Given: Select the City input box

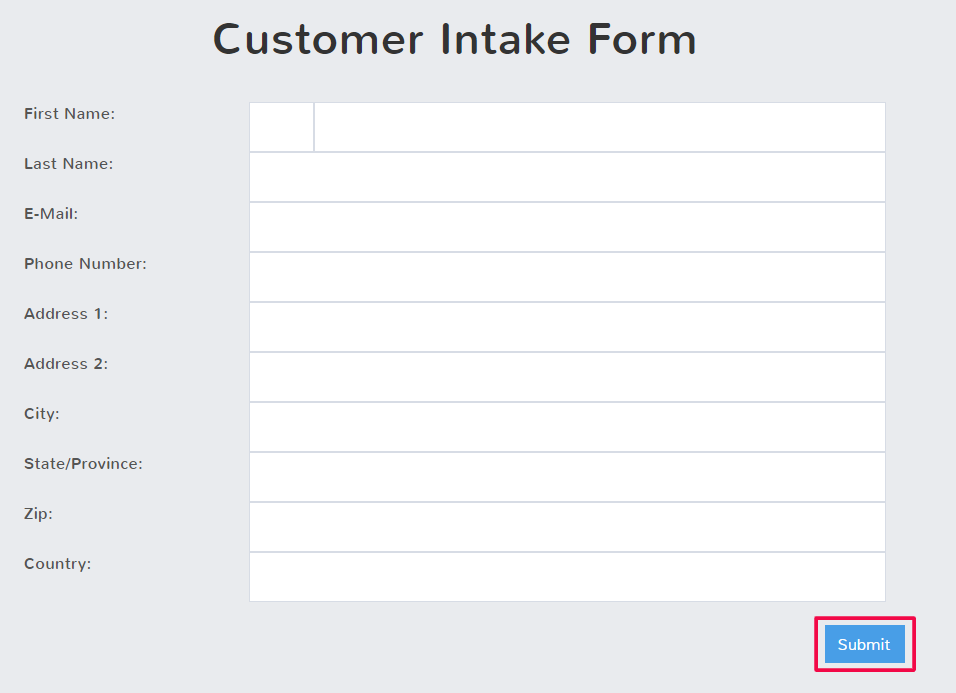Looking at the screenshot, I should click(567, 427).
